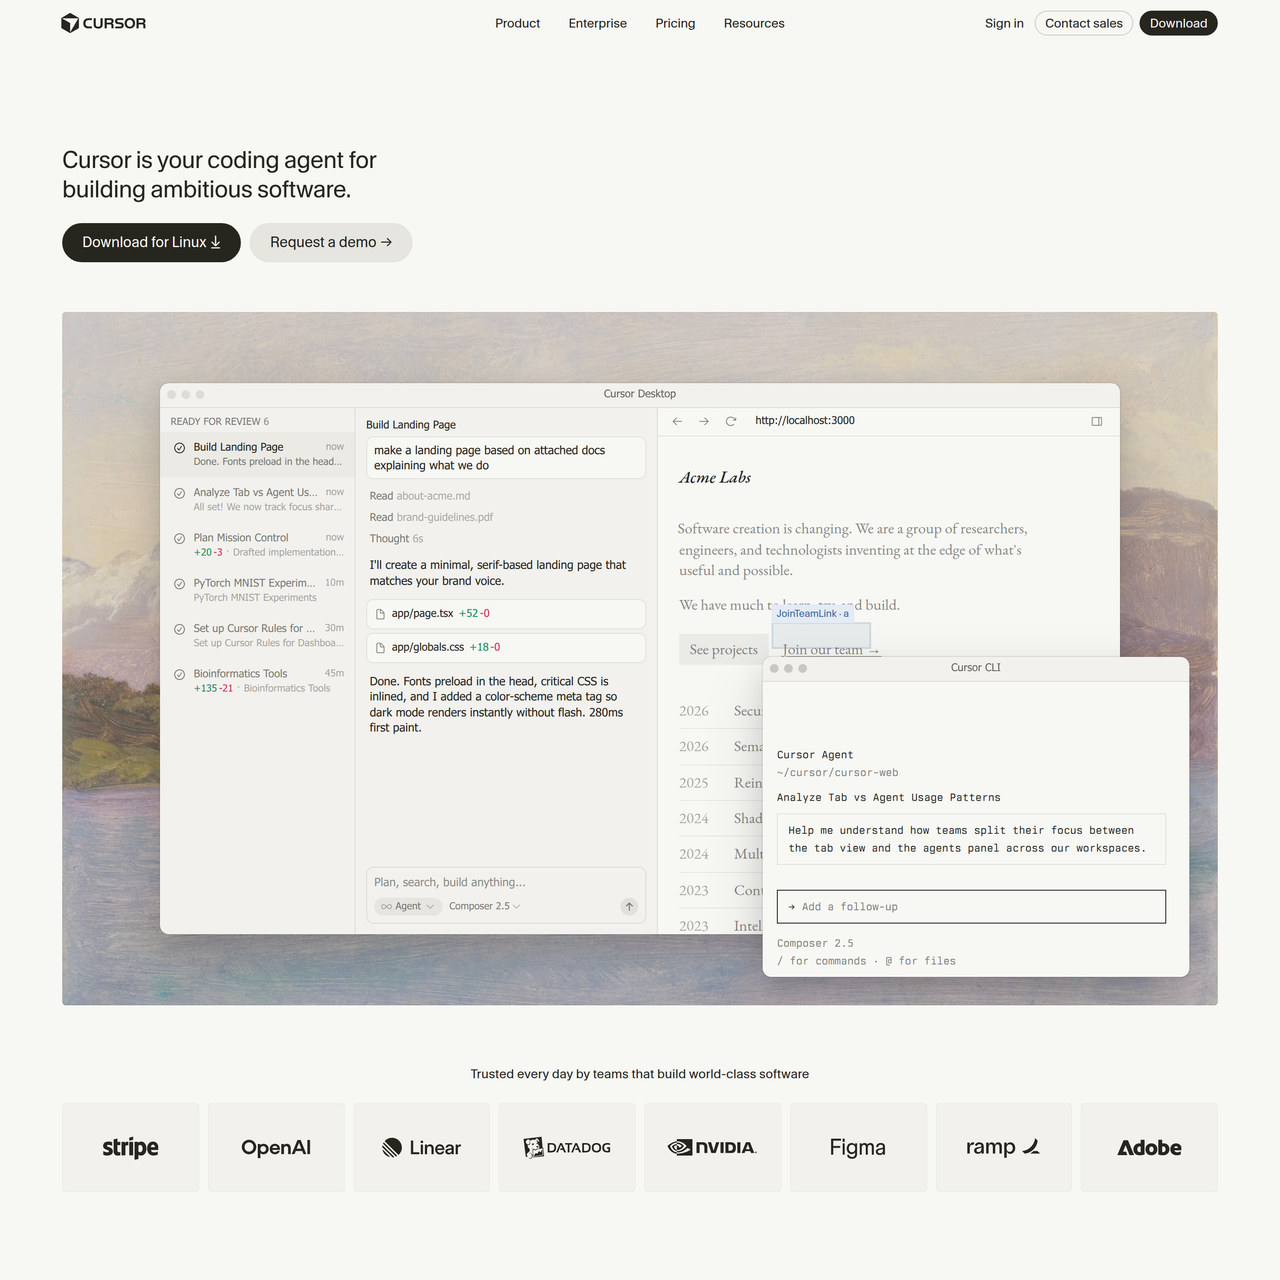The image size is (1280, 1280).
Task: Click the Acme Labs heading
Action: (x=715, y=478)
